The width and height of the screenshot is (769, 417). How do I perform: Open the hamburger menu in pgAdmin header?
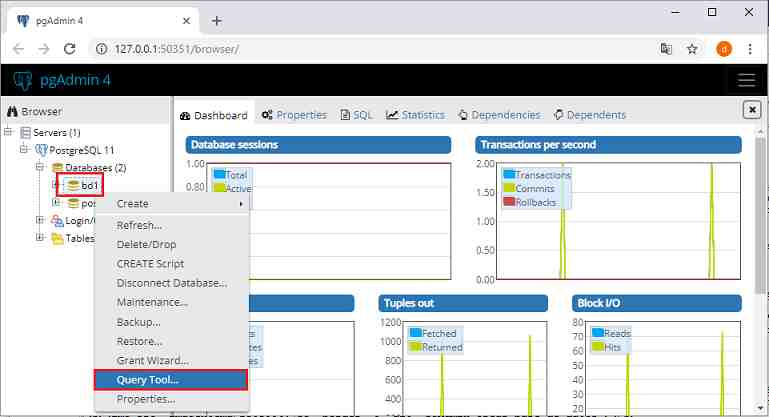[x=746, y=80]
